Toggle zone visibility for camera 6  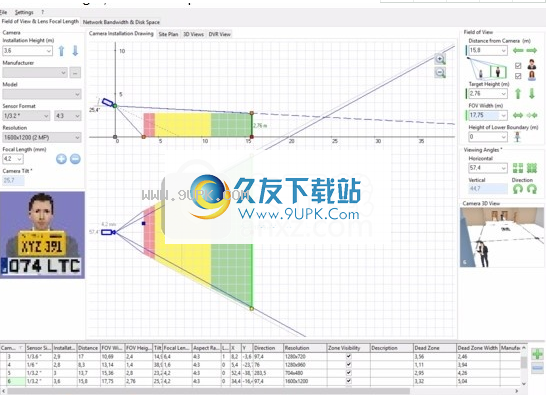point(349,381)
